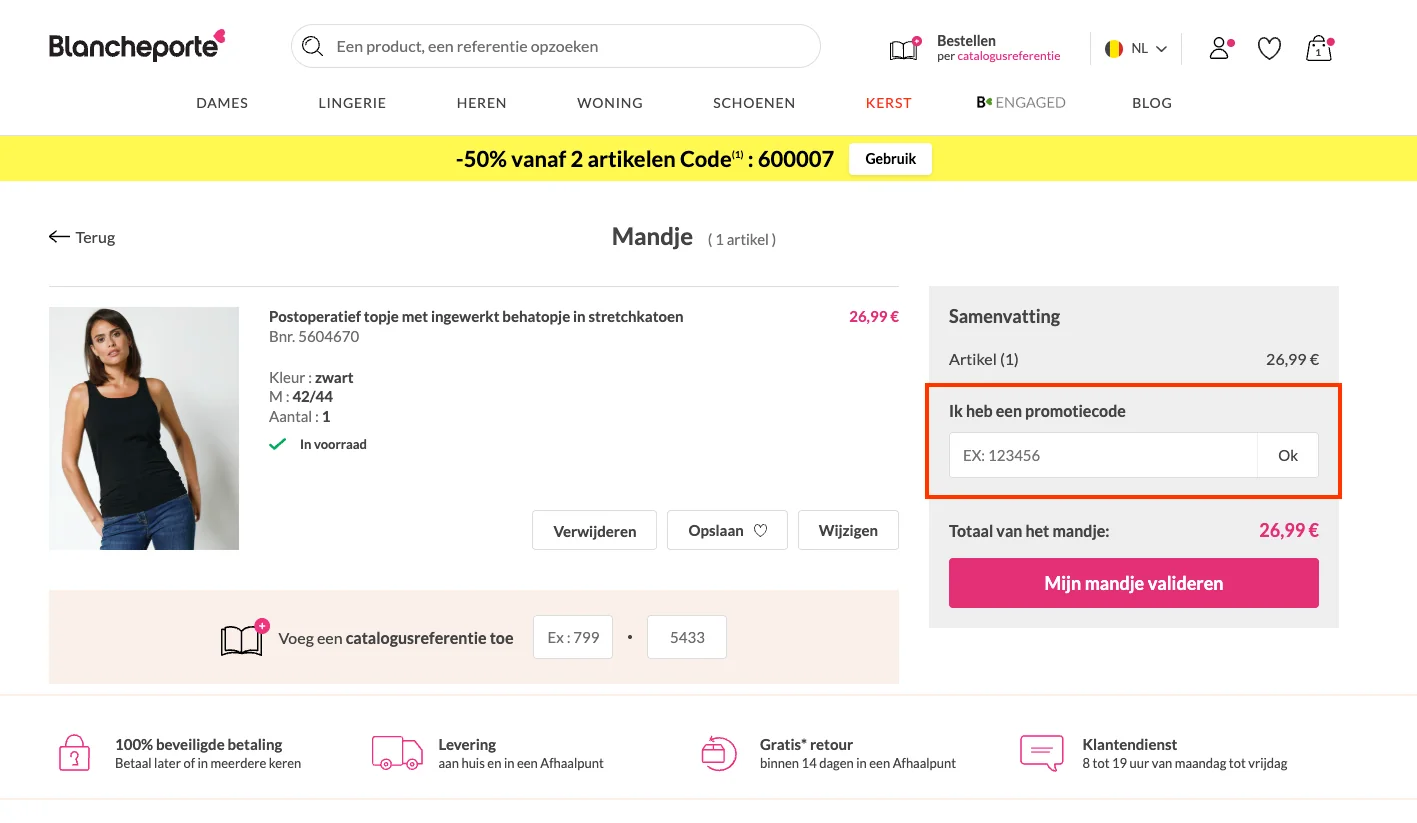Open the wishlist heart icon
This screenshot has height=823, width=1417.
pyautogui.click(x=1268, y=47)
